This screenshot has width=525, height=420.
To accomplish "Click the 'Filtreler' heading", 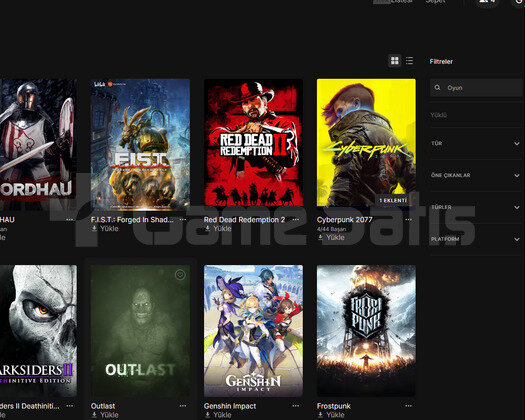I will pyautogui.click(x=441, y=62).
